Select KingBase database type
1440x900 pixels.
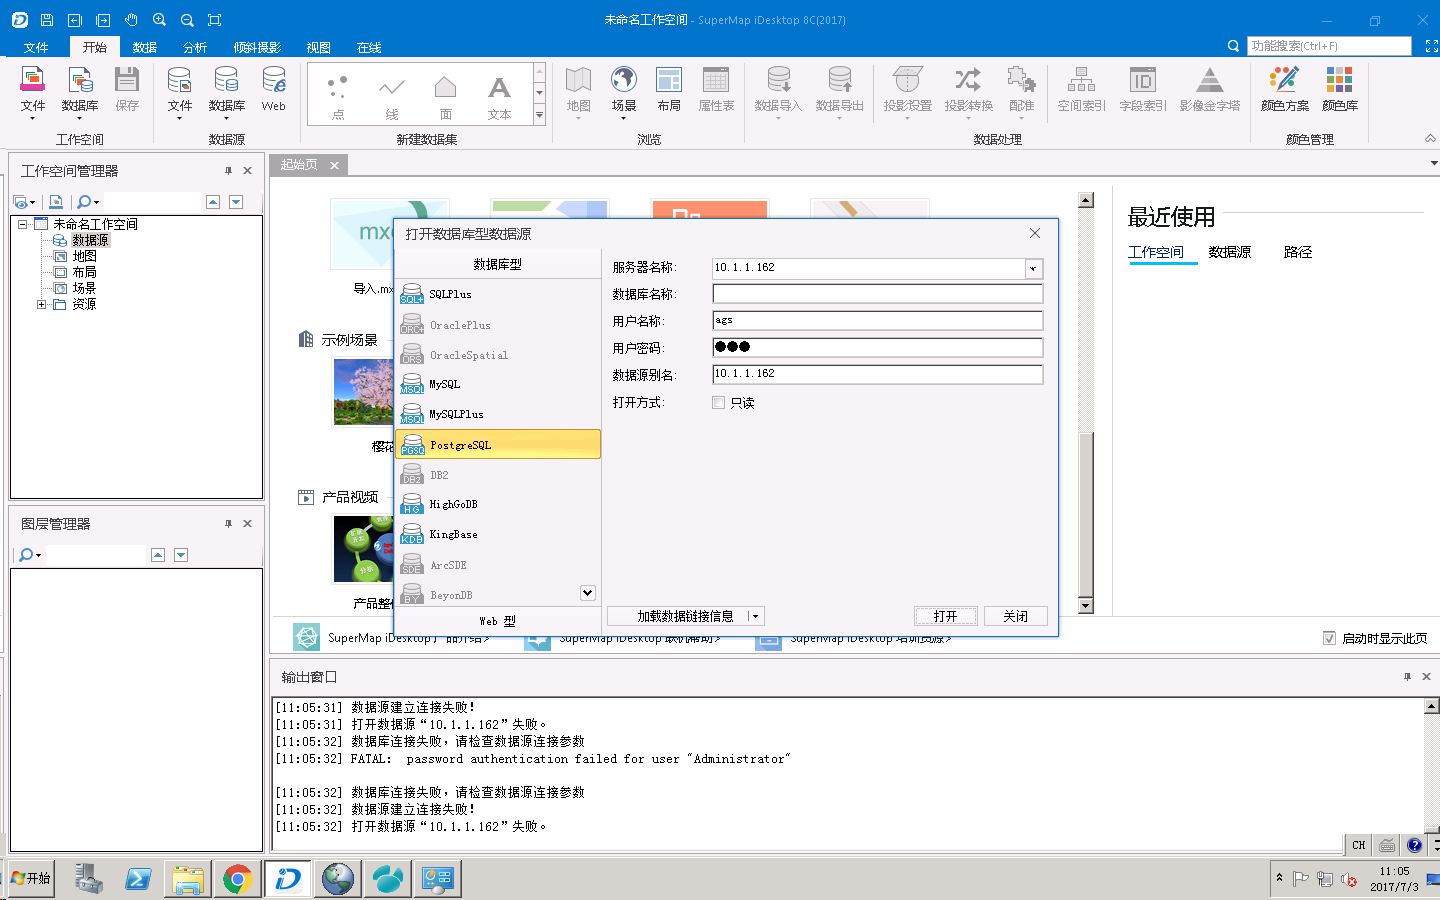point(498,534)
